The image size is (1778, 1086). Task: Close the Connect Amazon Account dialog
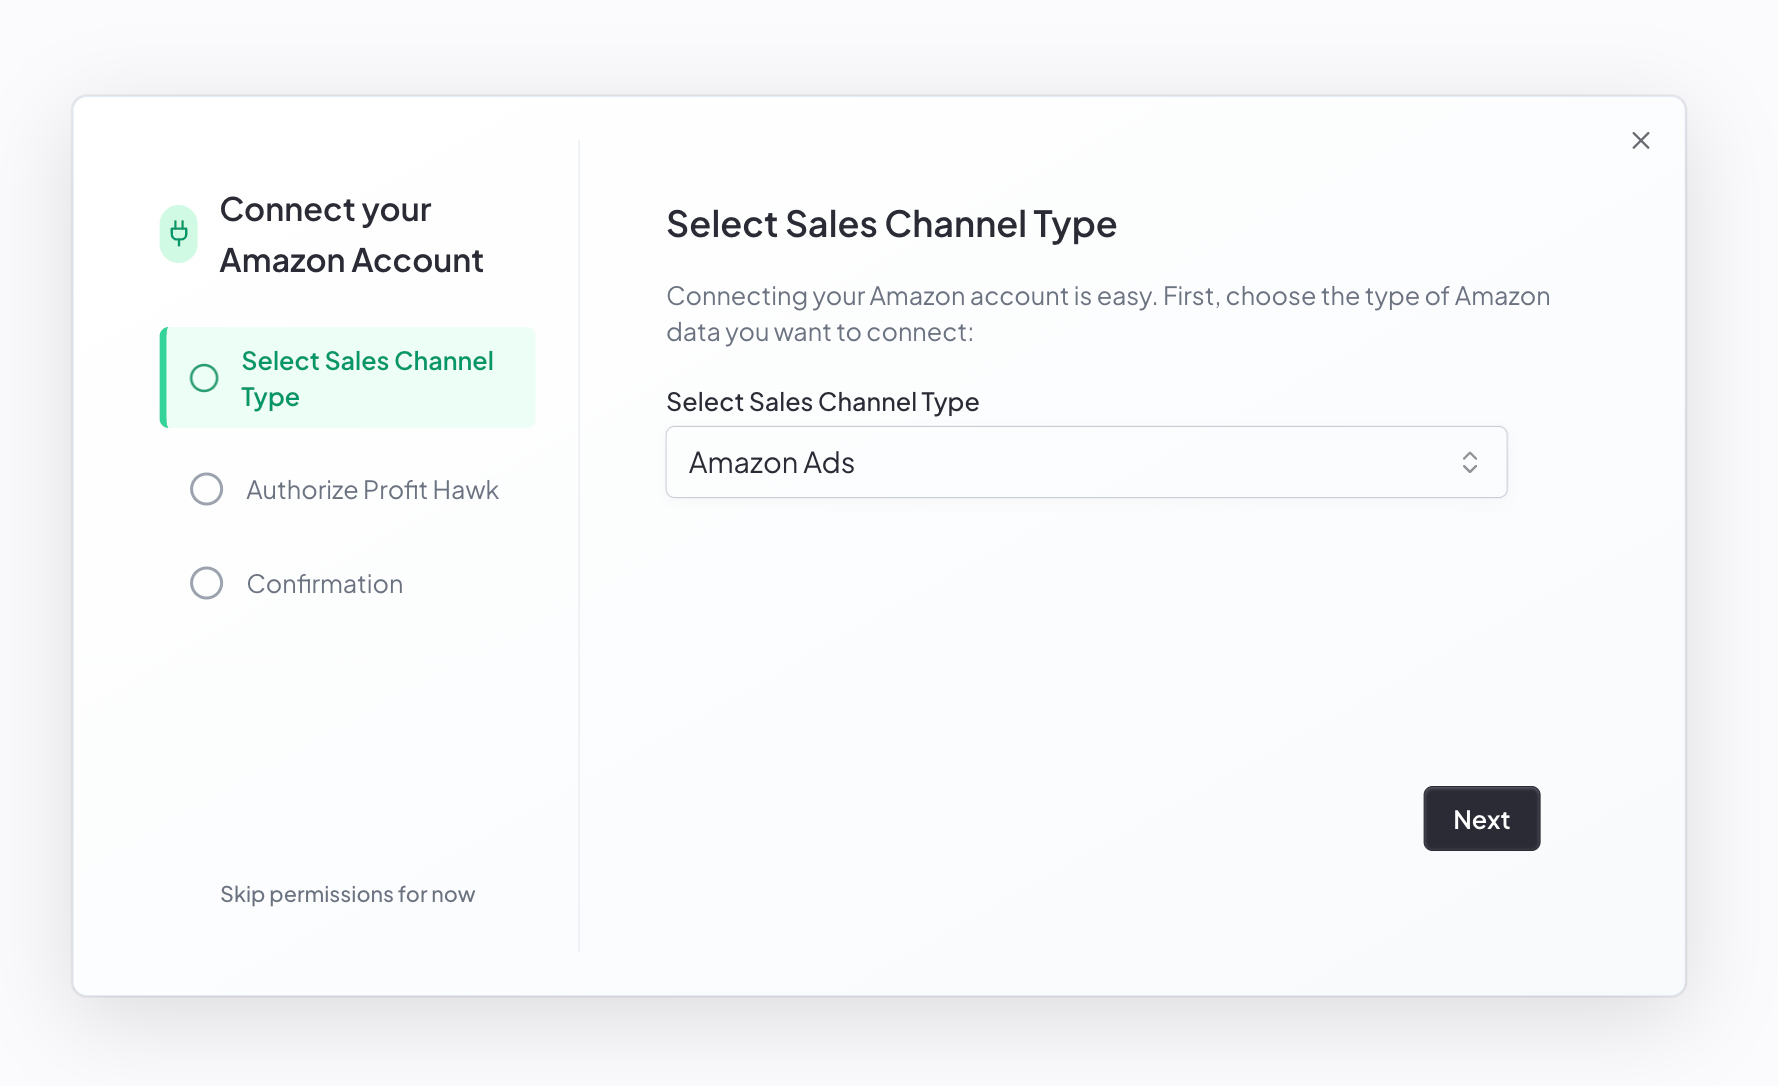1640,141
